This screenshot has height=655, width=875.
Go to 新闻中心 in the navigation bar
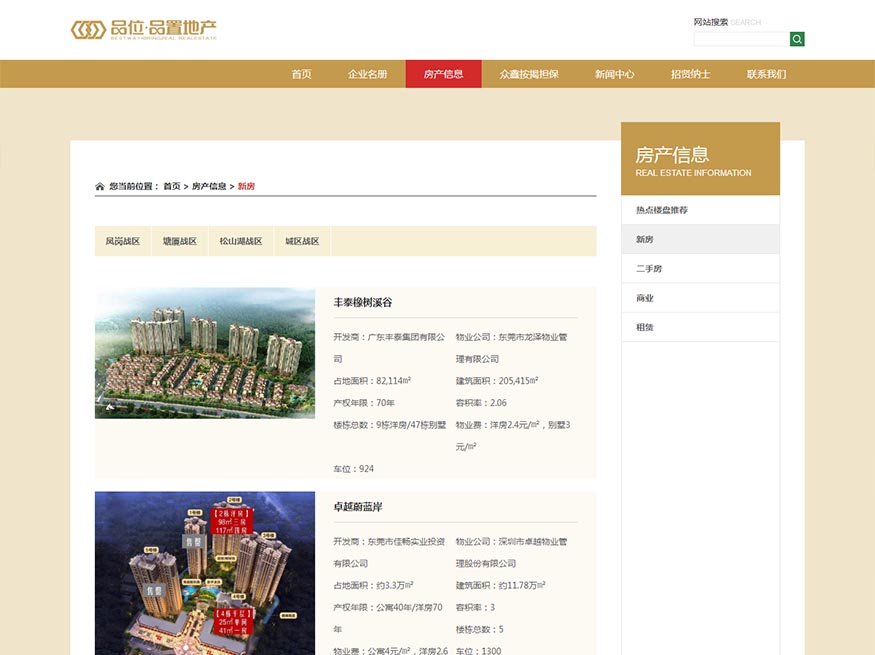coord(614,74)
